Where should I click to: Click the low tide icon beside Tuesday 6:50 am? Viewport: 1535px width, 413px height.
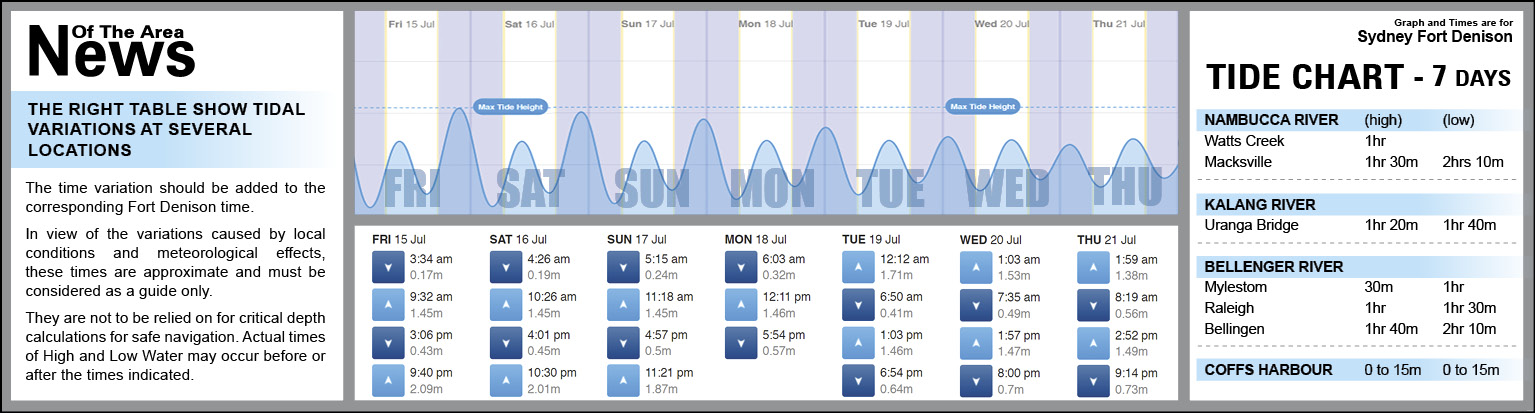858,304
